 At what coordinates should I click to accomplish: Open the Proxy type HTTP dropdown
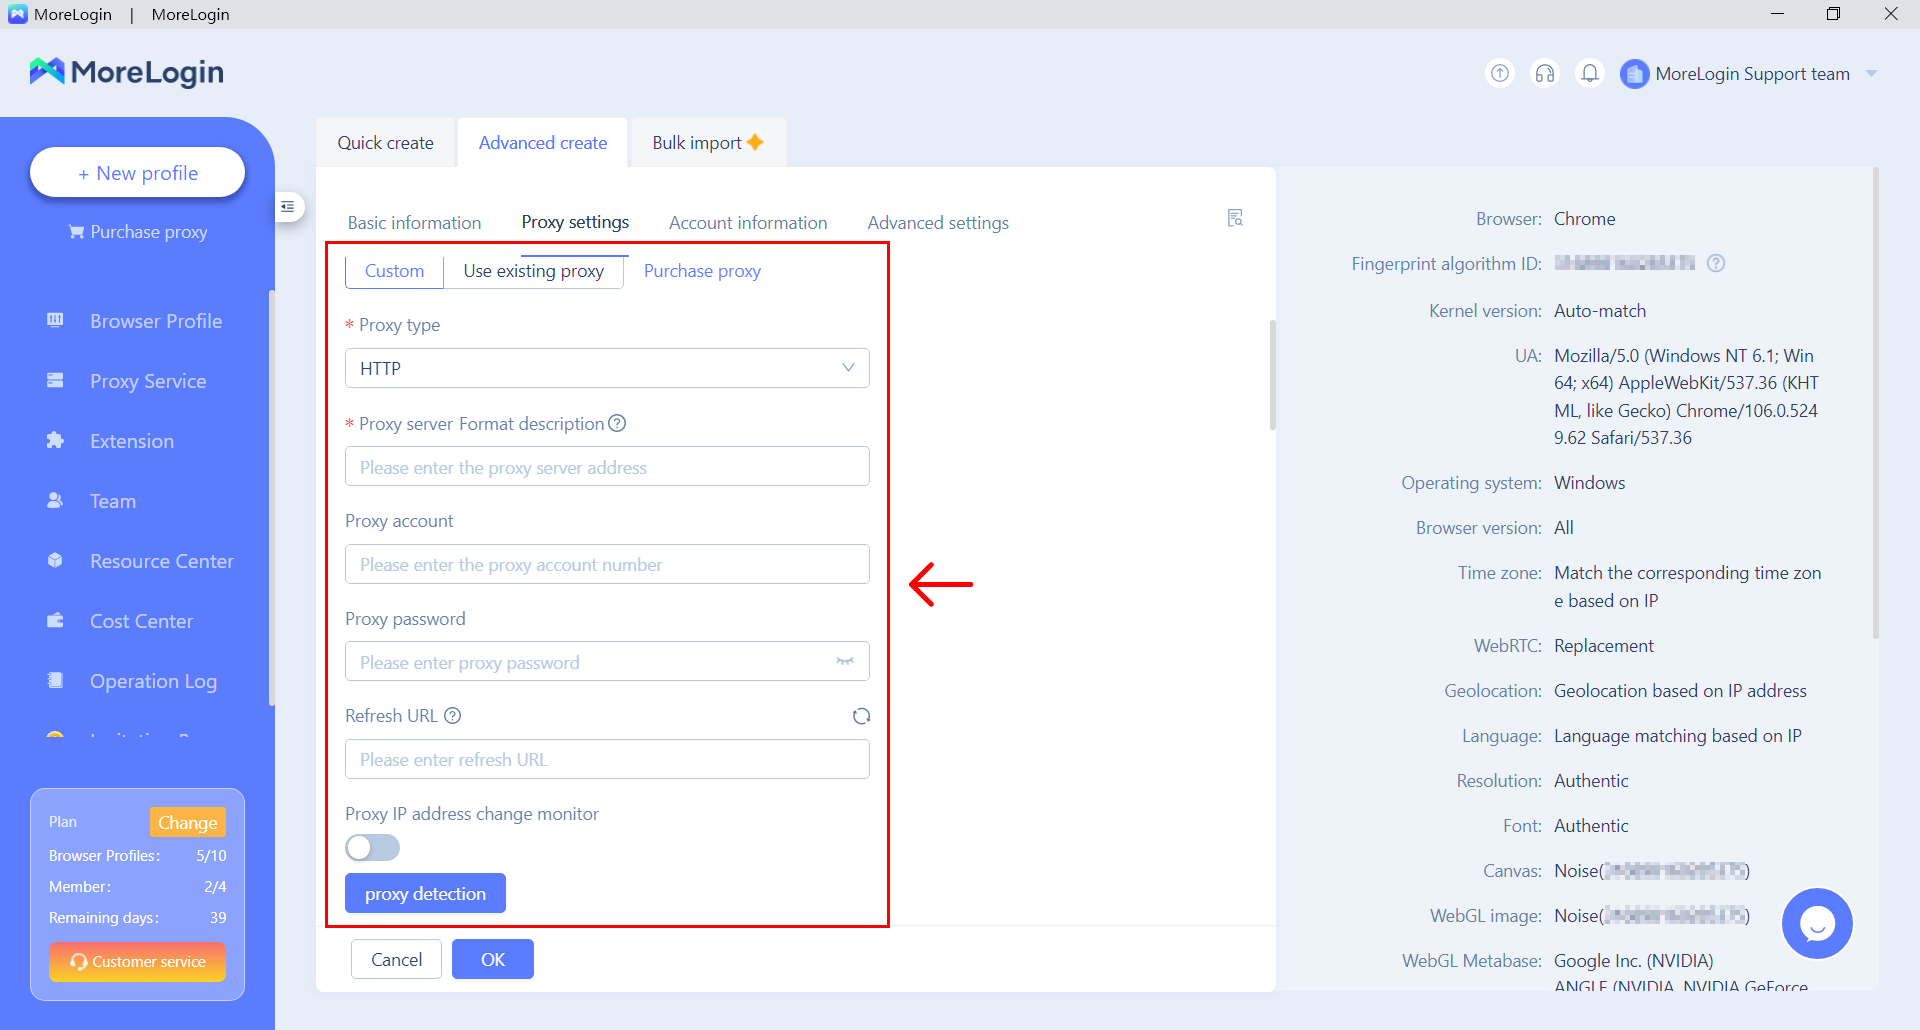[606, 368]
